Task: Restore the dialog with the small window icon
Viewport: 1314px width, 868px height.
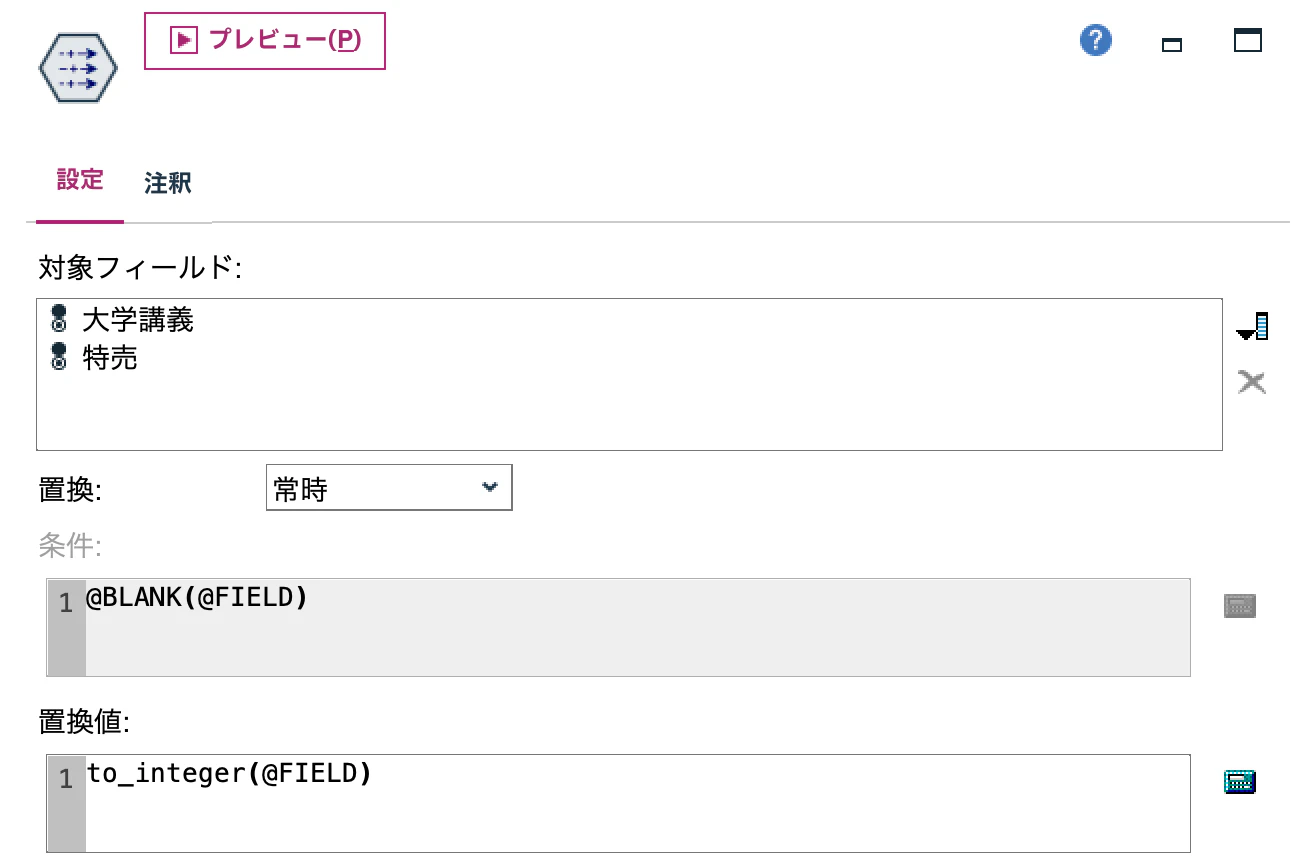Action: [x=1171, y=44]
